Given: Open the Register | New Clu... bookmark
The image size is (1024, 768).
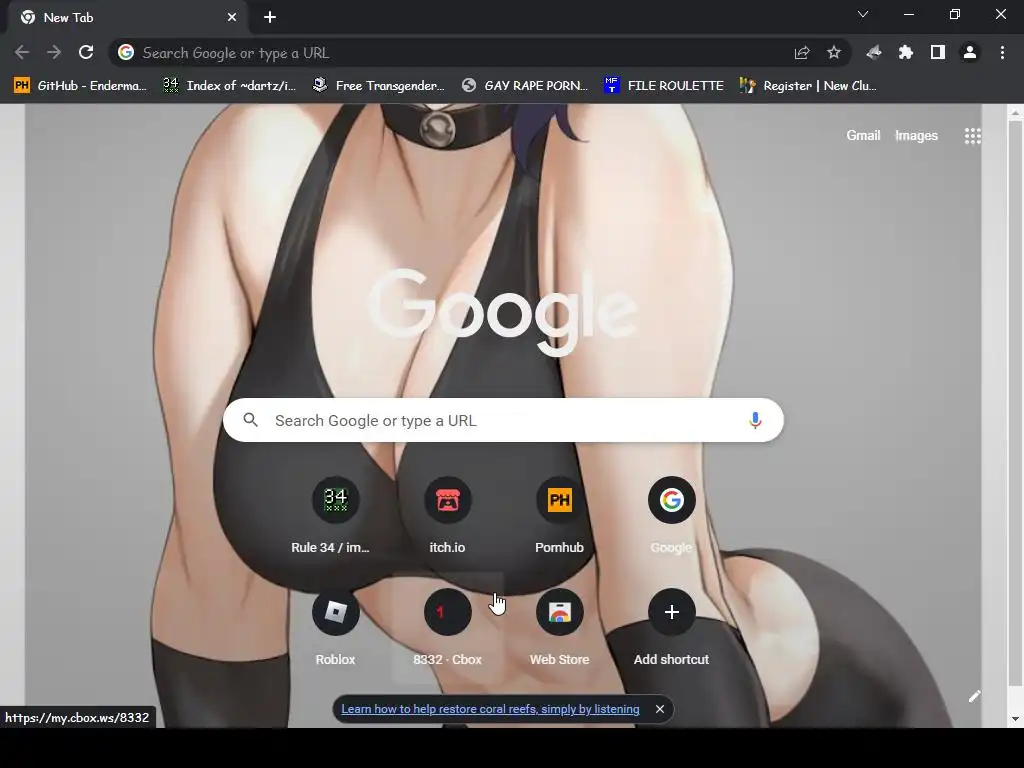Looking at the screenshot, I should click(808, 86).
